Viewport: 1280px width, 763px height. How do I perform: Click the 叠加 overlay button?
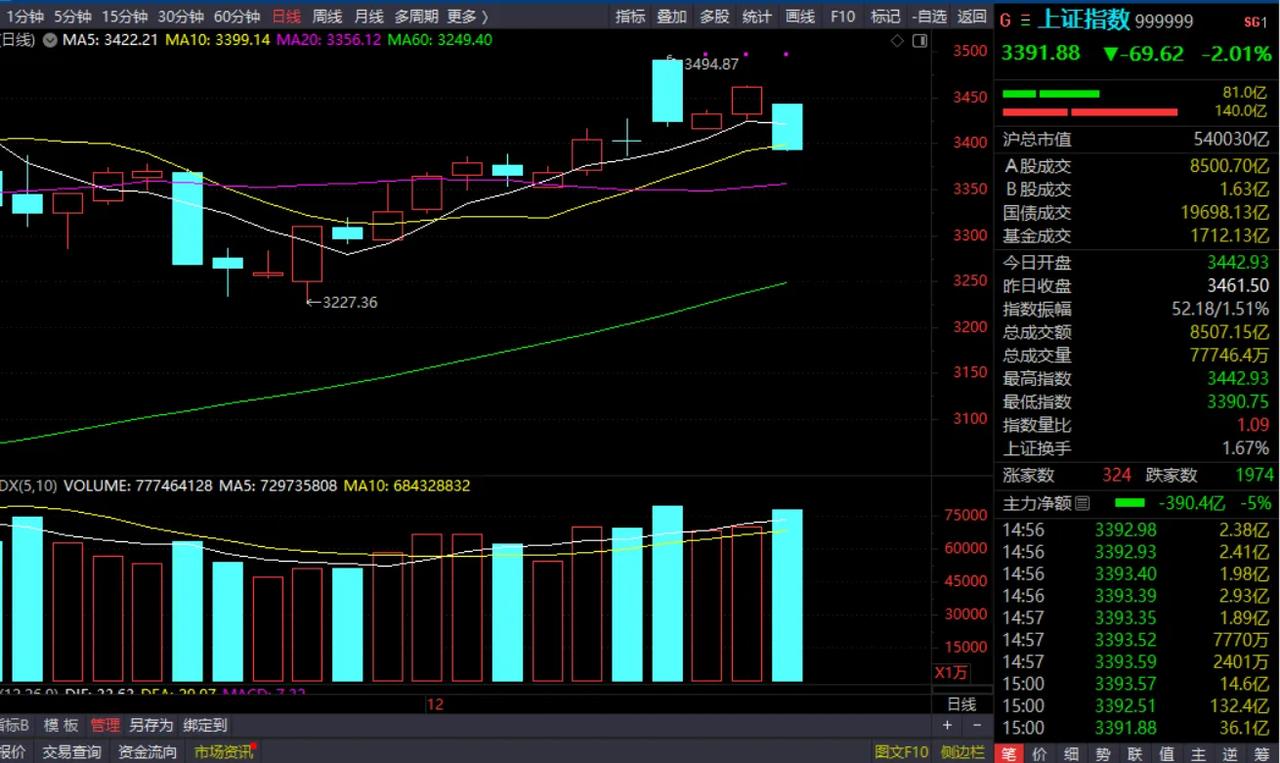click(x=672, y=16)
